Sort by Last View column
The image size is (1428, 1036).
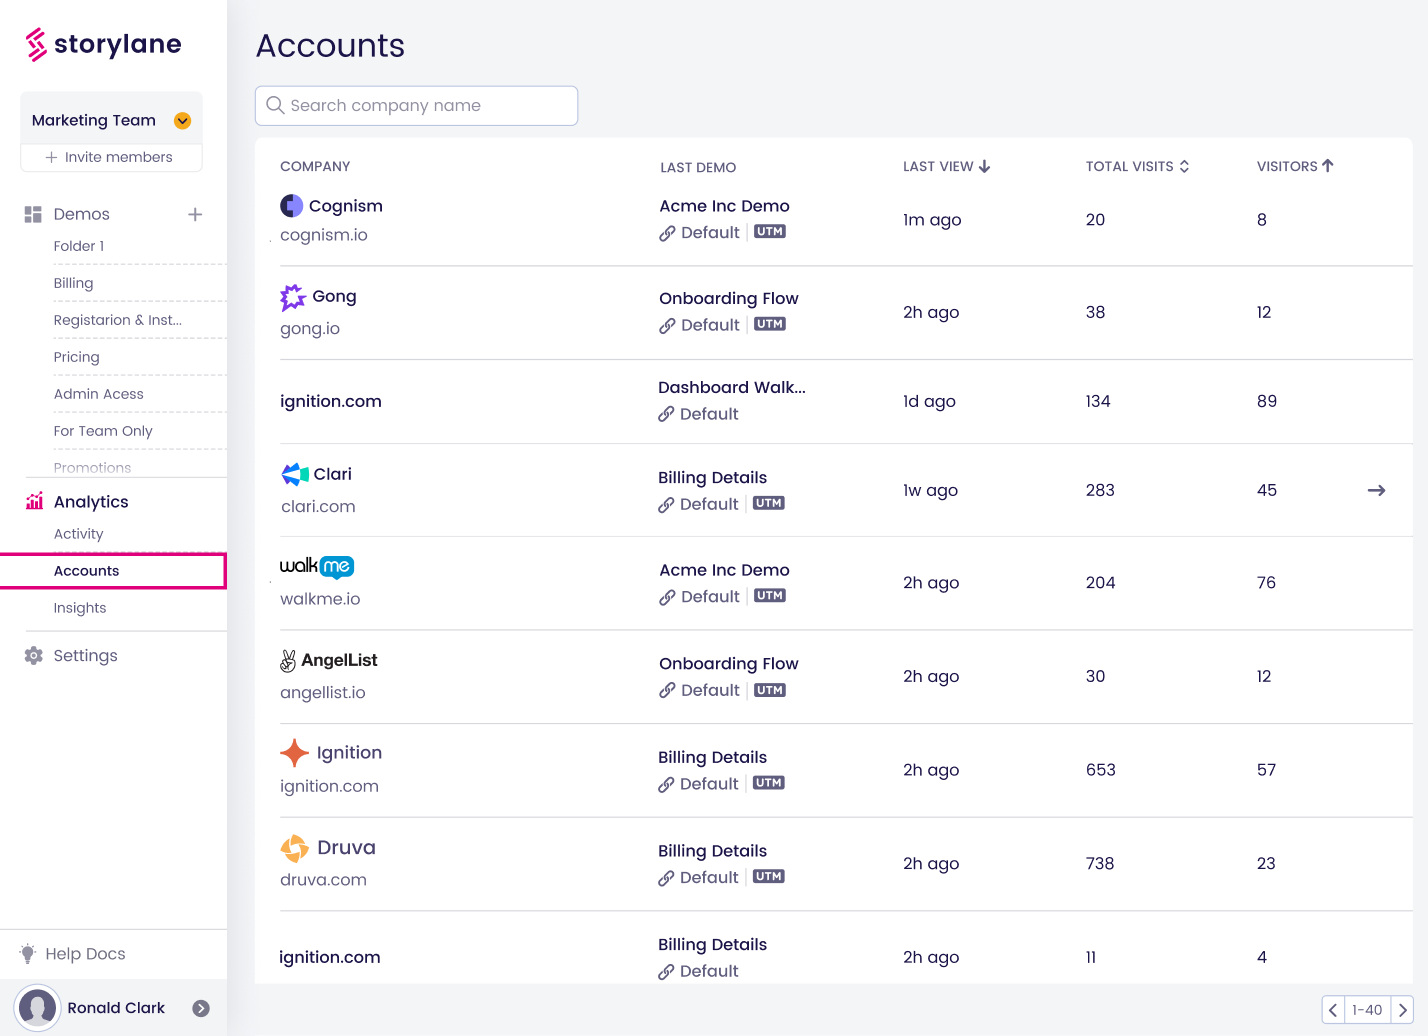(x=946, y=167)
